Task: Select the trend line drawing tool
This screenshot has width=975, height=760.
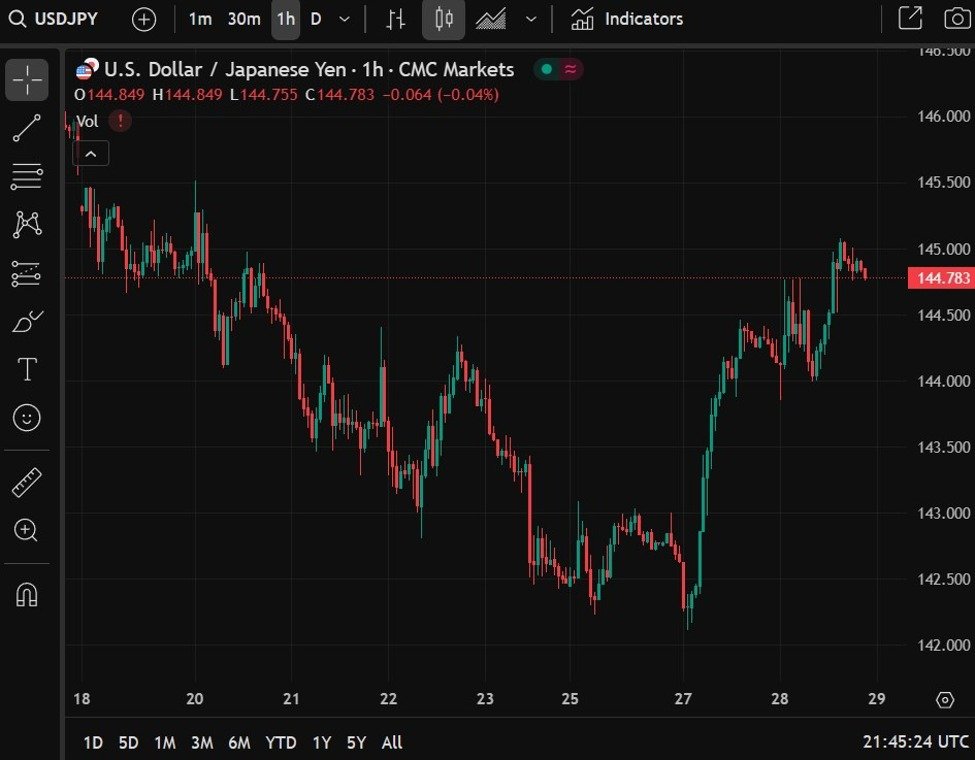Action: 27,128
